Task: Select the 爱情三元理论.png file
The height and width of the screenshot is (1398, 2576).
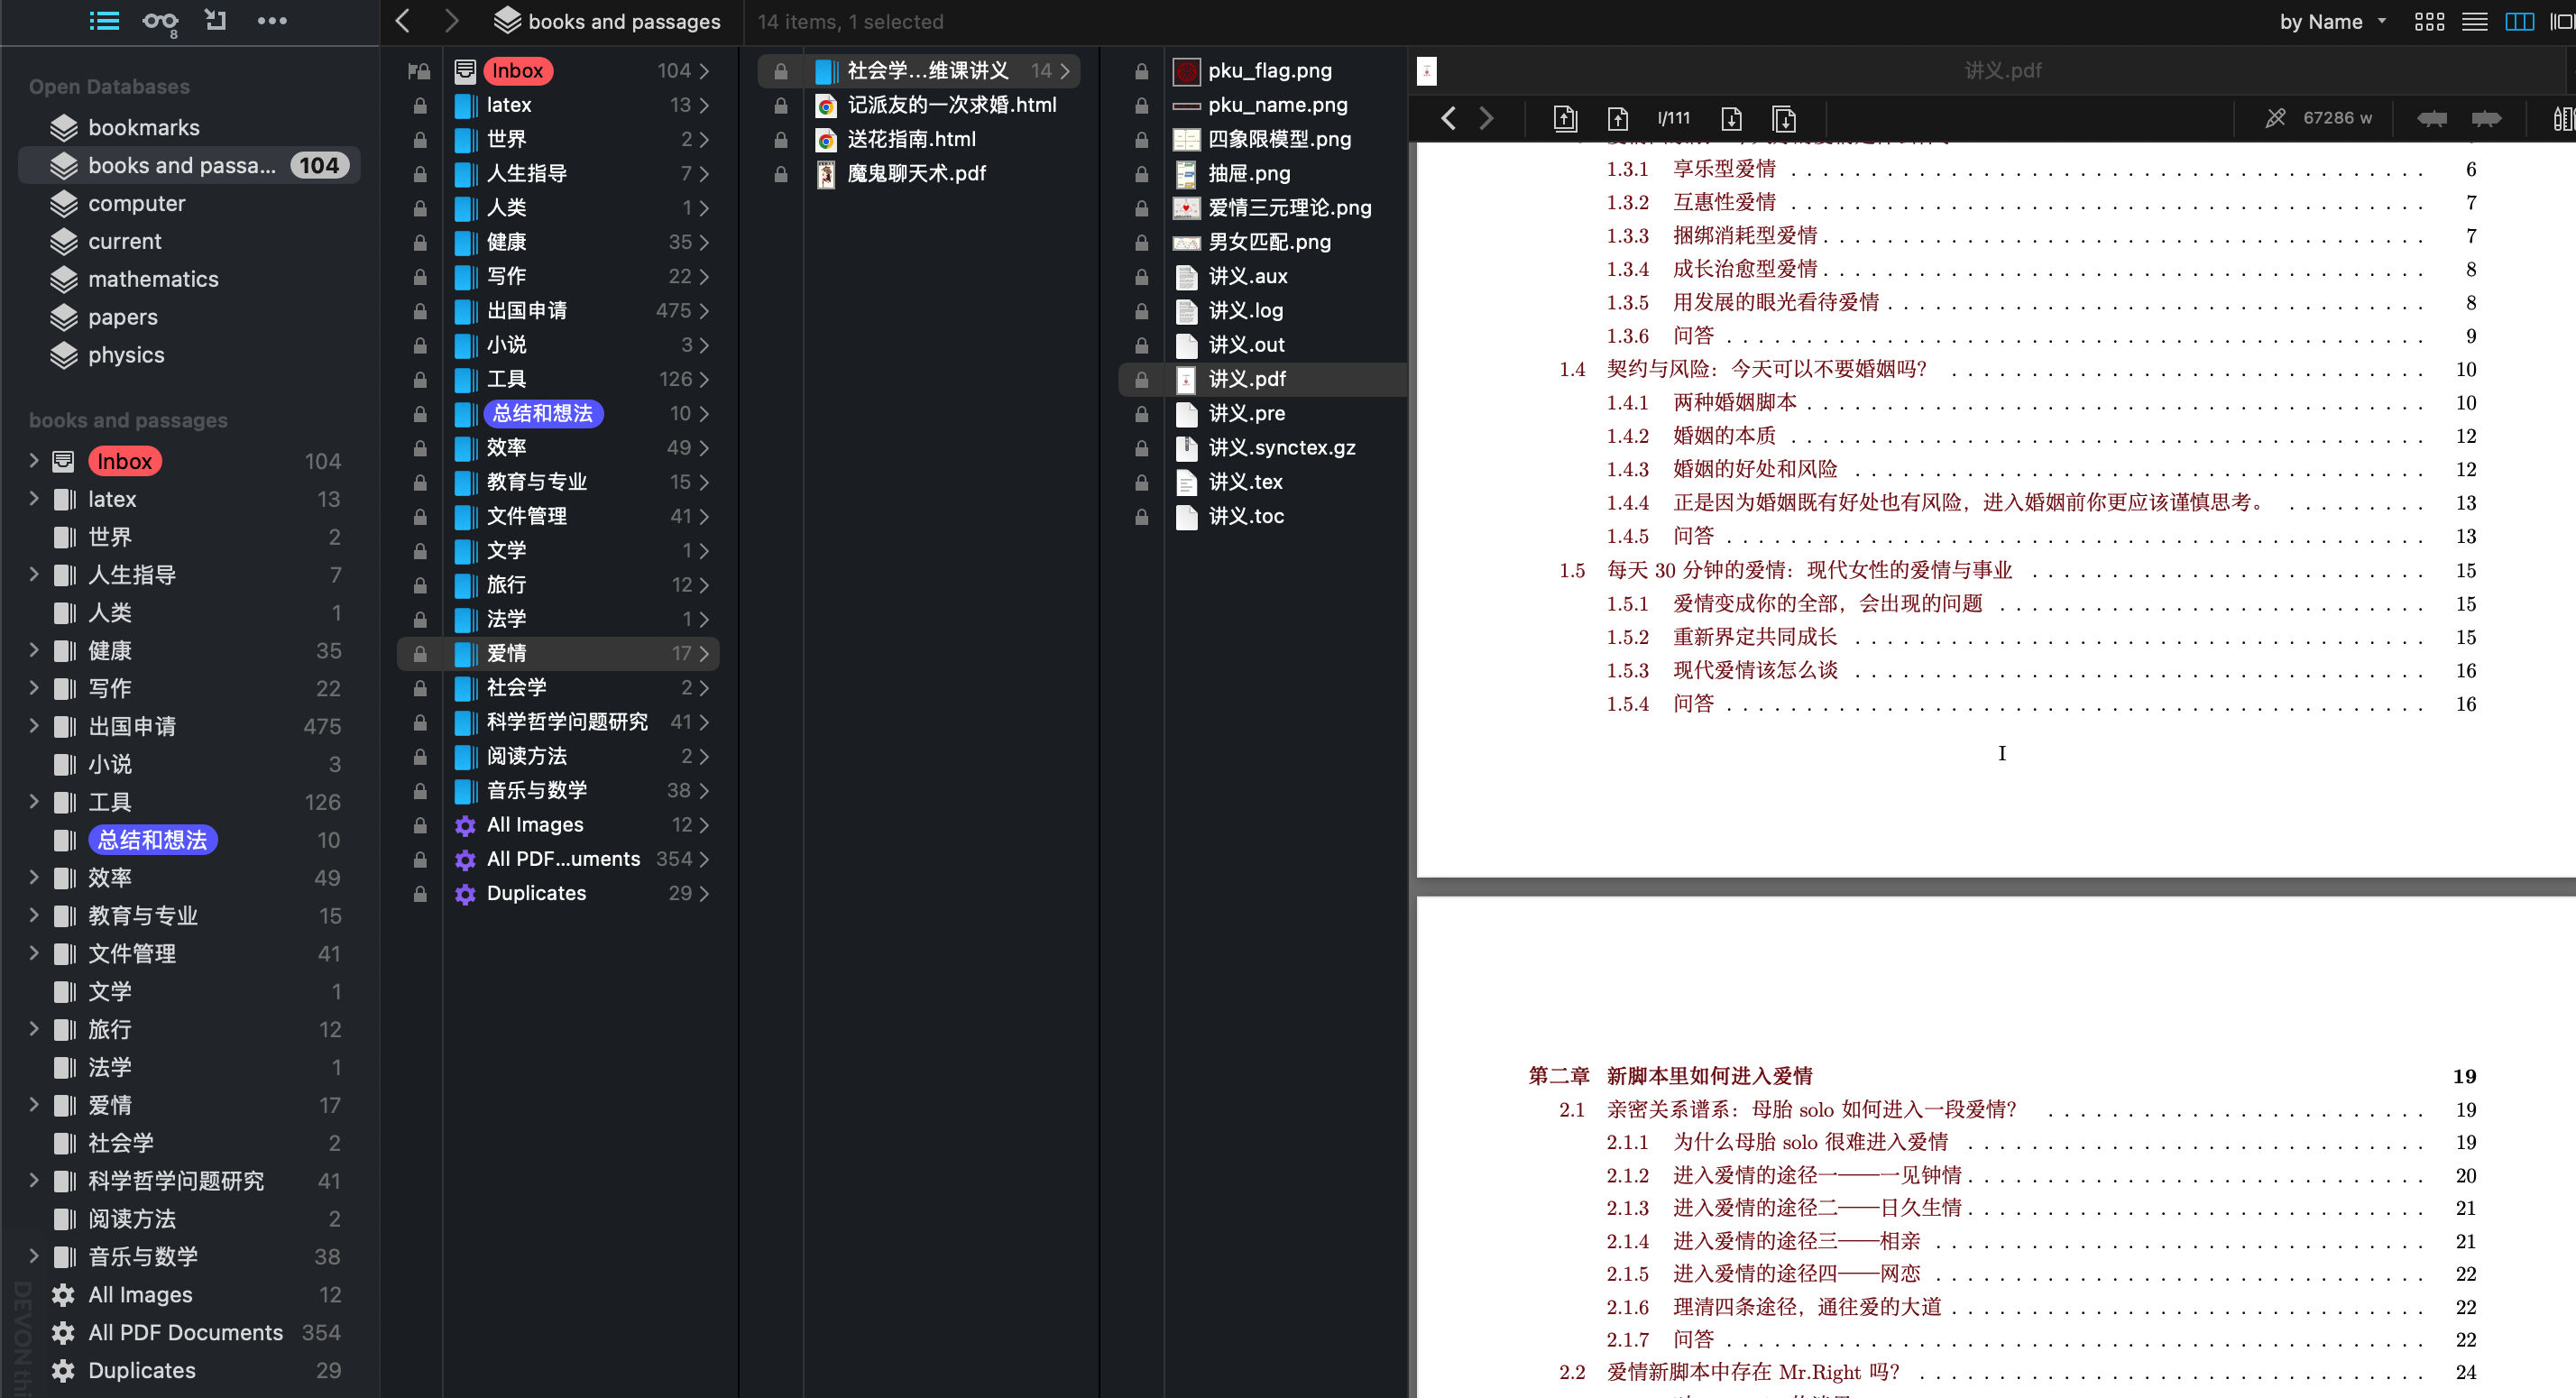Action: pos(1289,208)
